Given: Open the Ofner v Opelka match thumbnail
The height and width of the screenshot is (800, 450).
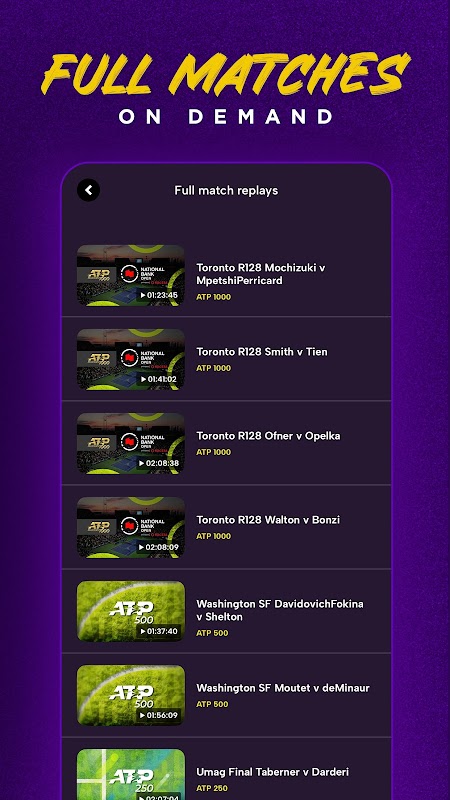Looking at the screenshot, I should point(131,443).
